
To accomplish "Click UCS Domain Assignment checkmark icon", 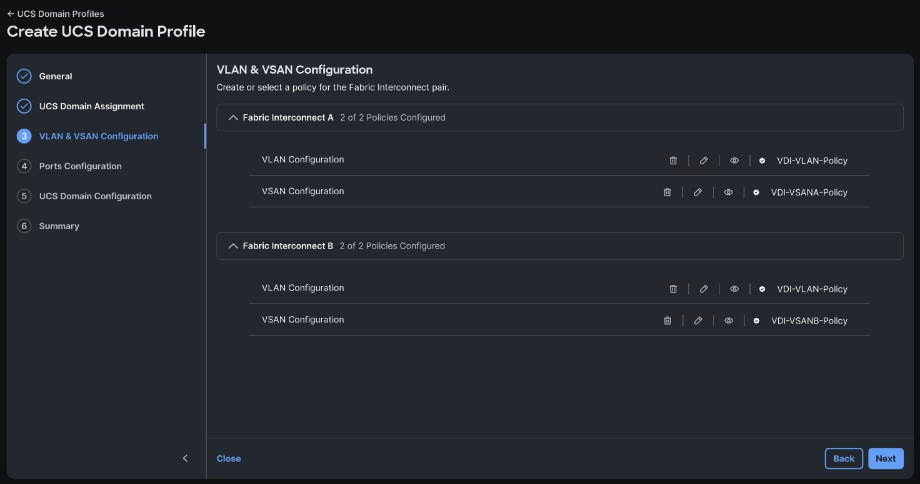I will coord(24,106).
